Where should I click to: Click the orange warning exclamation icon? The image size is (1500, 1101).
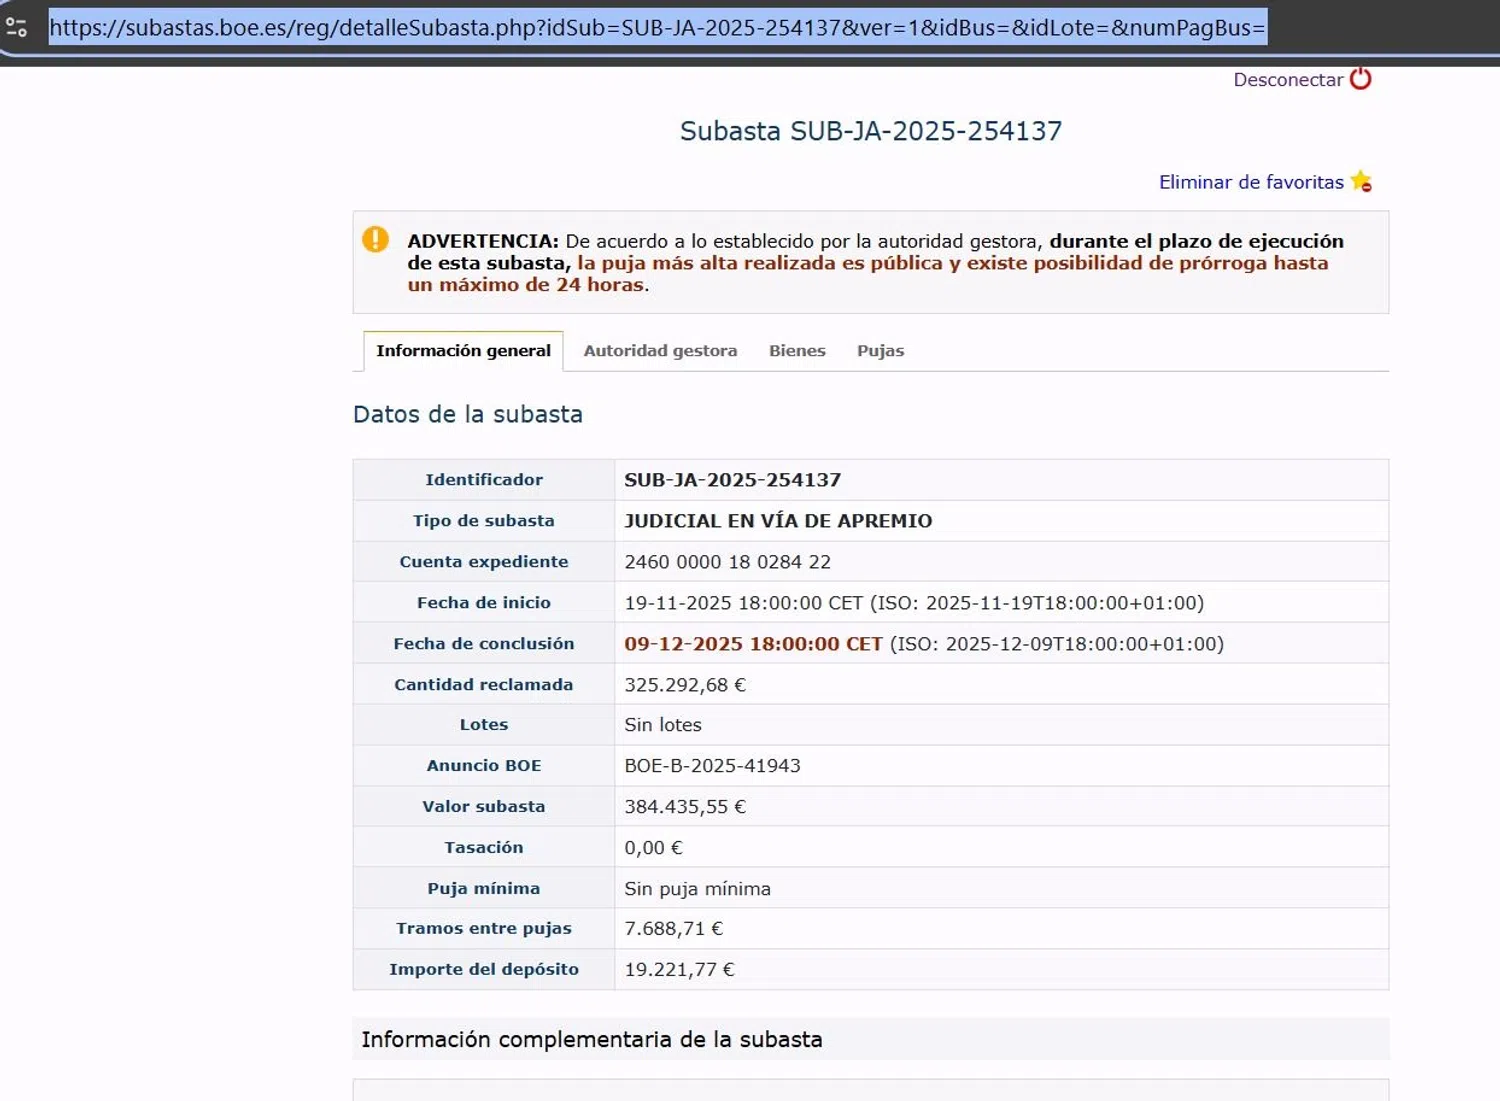[375, 240]
